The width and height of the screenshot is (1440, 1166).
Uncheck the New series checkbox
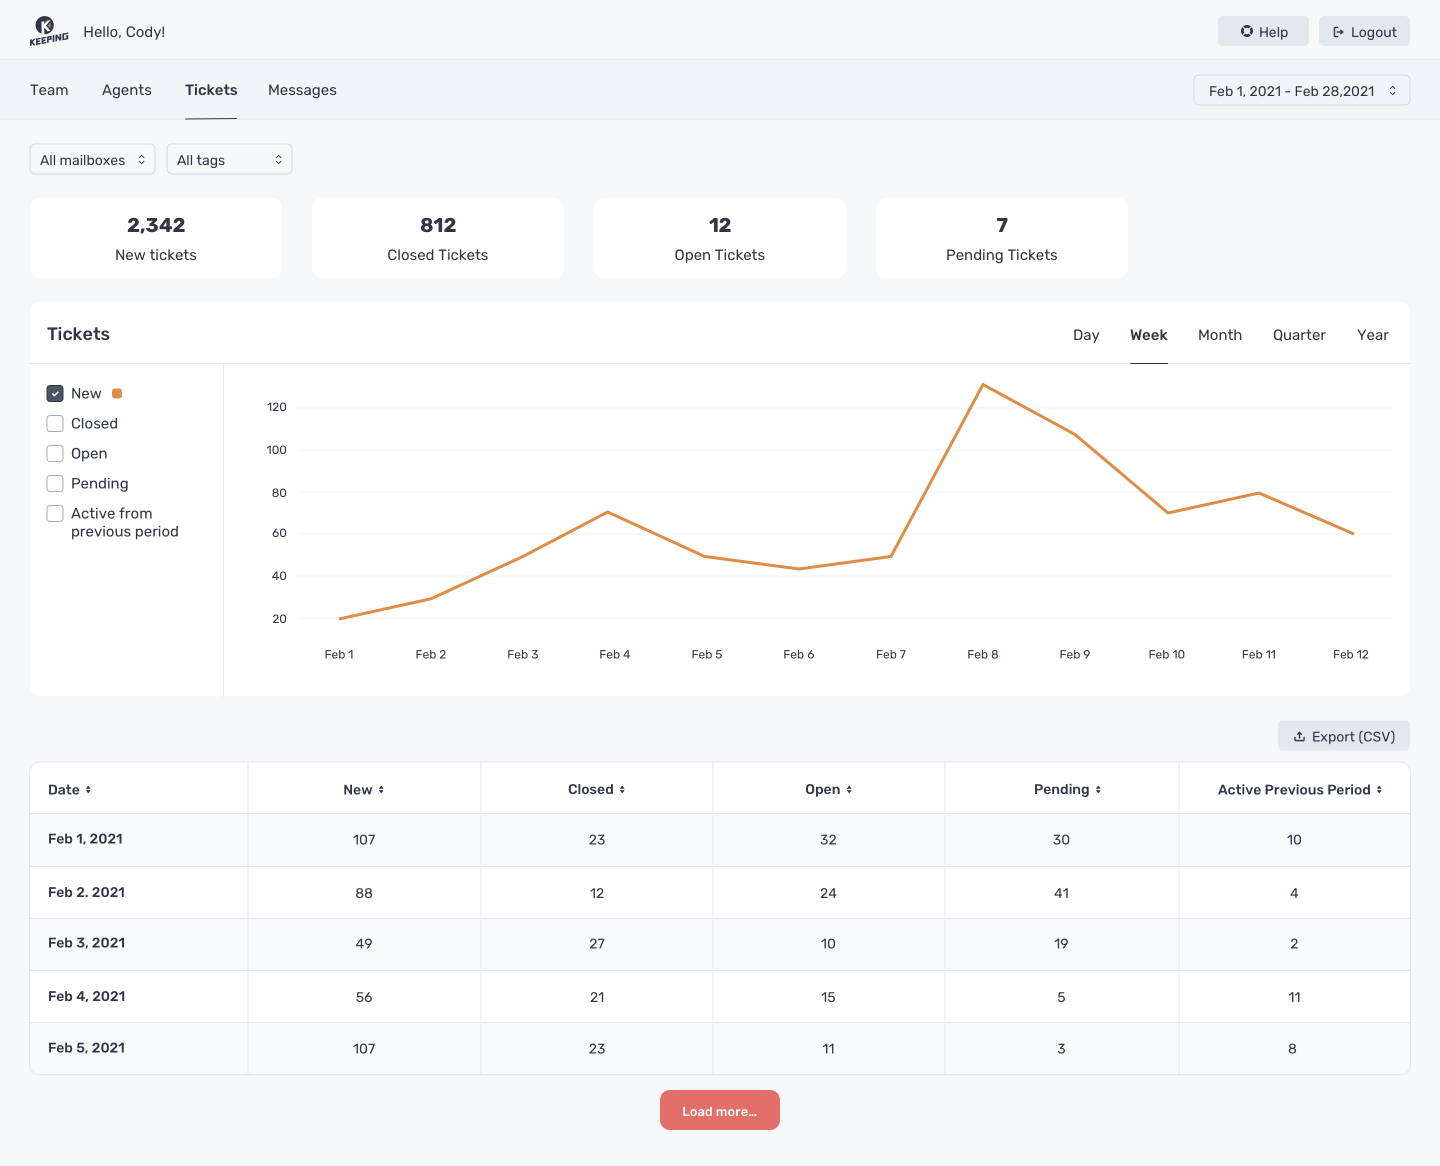55,394
